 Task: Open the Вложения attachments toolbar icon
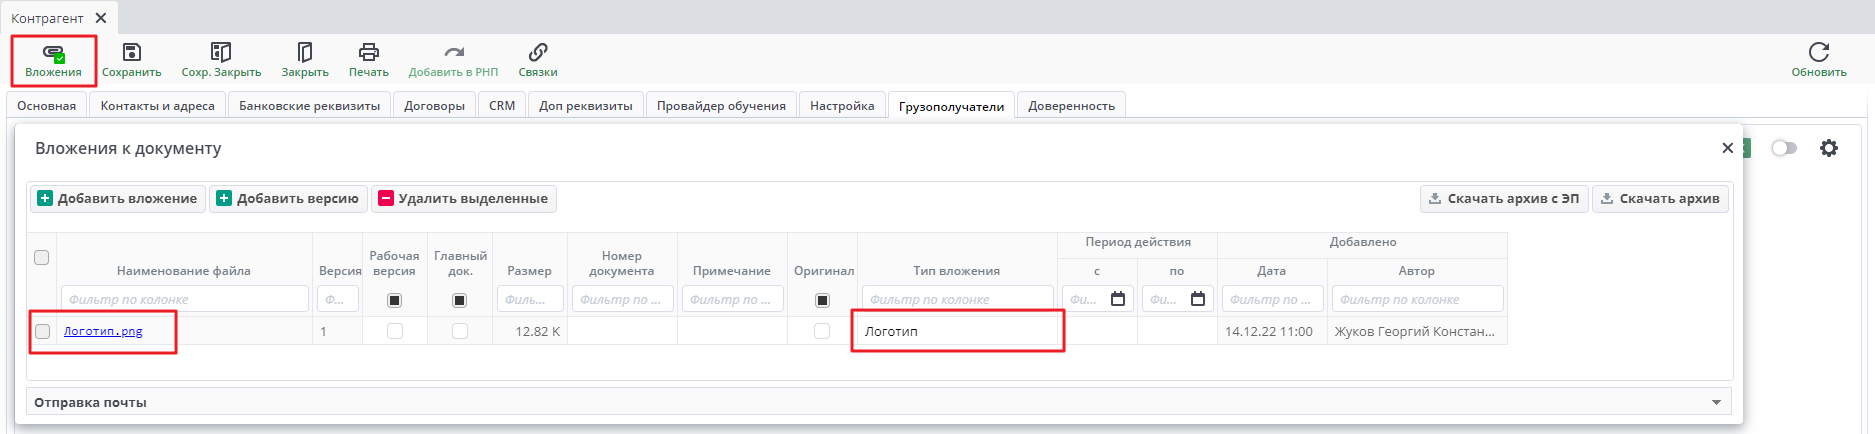pyautogui.click(x=53, y=53)
